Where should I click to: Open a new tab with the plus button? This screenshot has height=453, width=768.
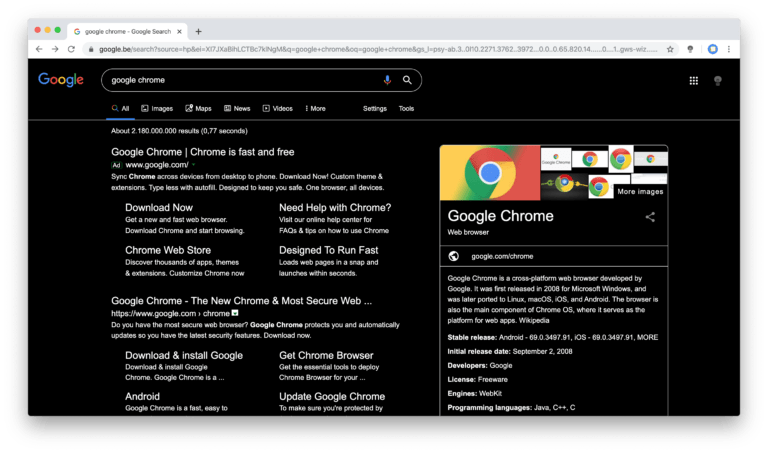click(x=198, y=31)
